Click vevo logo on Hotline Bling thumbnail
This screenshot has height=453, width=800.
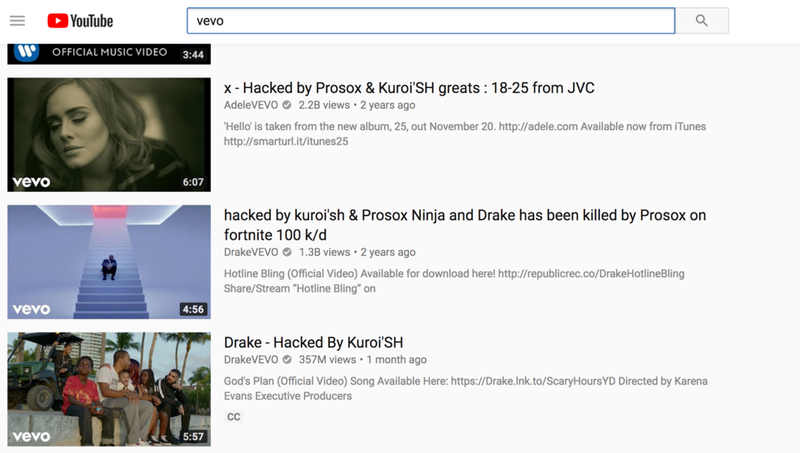coord(31,309)
